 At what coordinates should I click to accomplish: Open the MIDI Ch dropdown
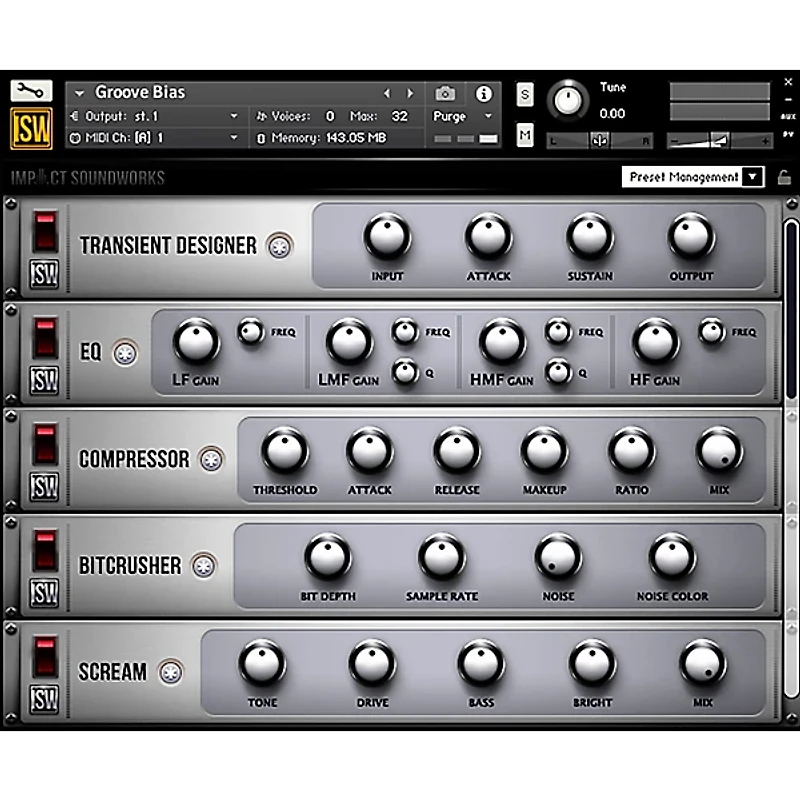click(234, 138)
